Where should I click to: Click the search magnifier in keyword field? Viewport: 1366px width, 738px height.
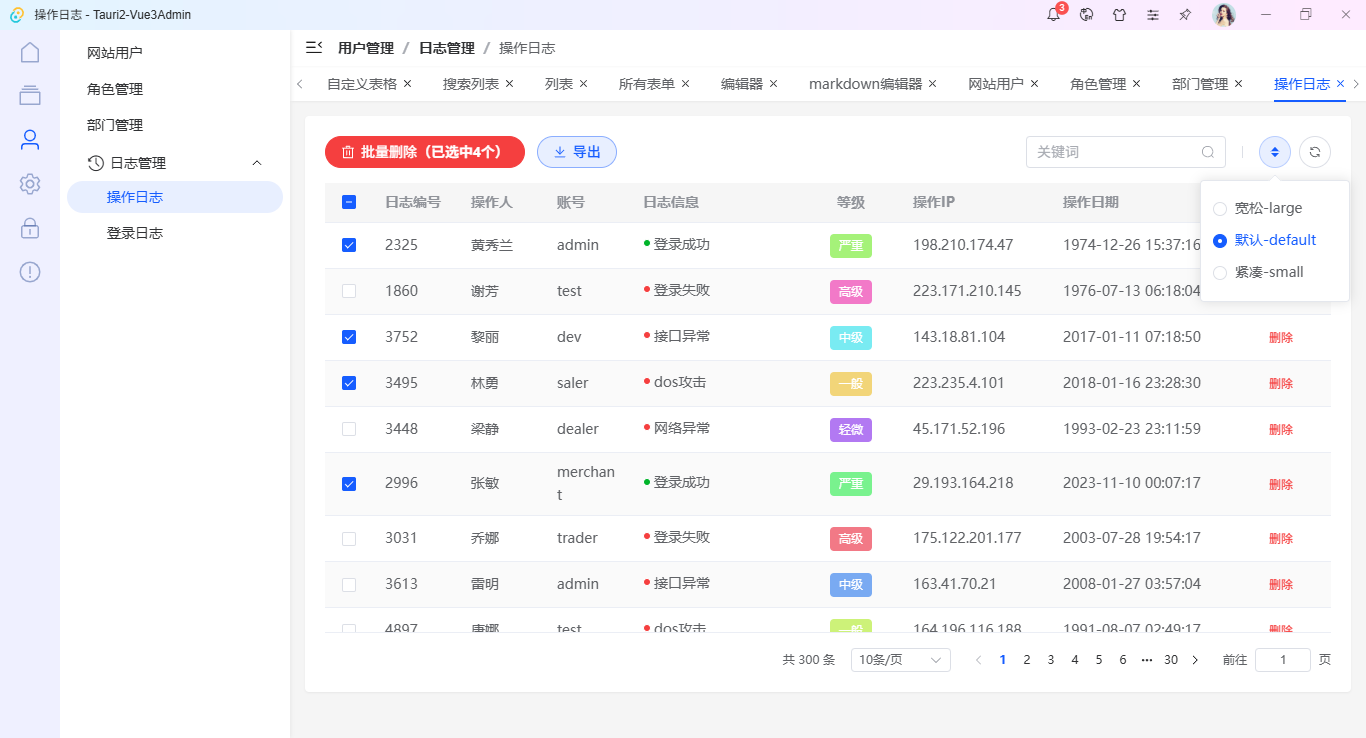pos(1208,151)
